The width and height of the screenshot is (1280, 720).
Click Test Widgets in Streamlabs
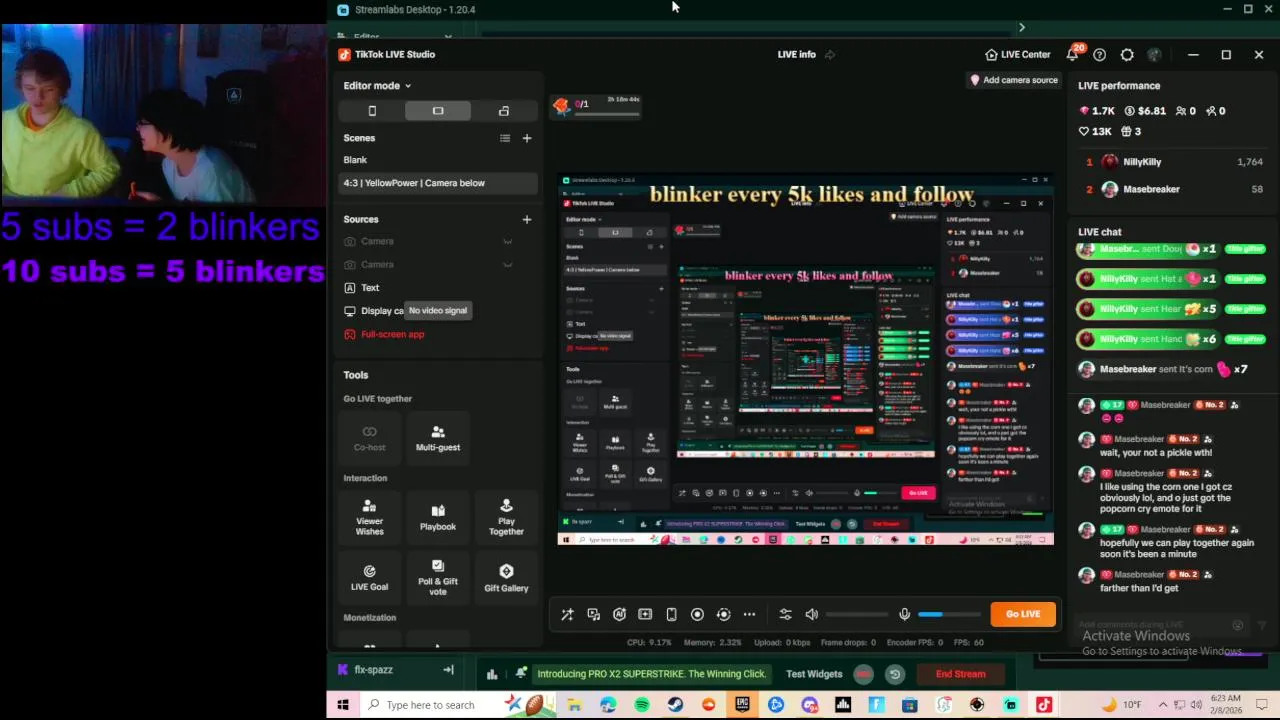coord(814,674)
